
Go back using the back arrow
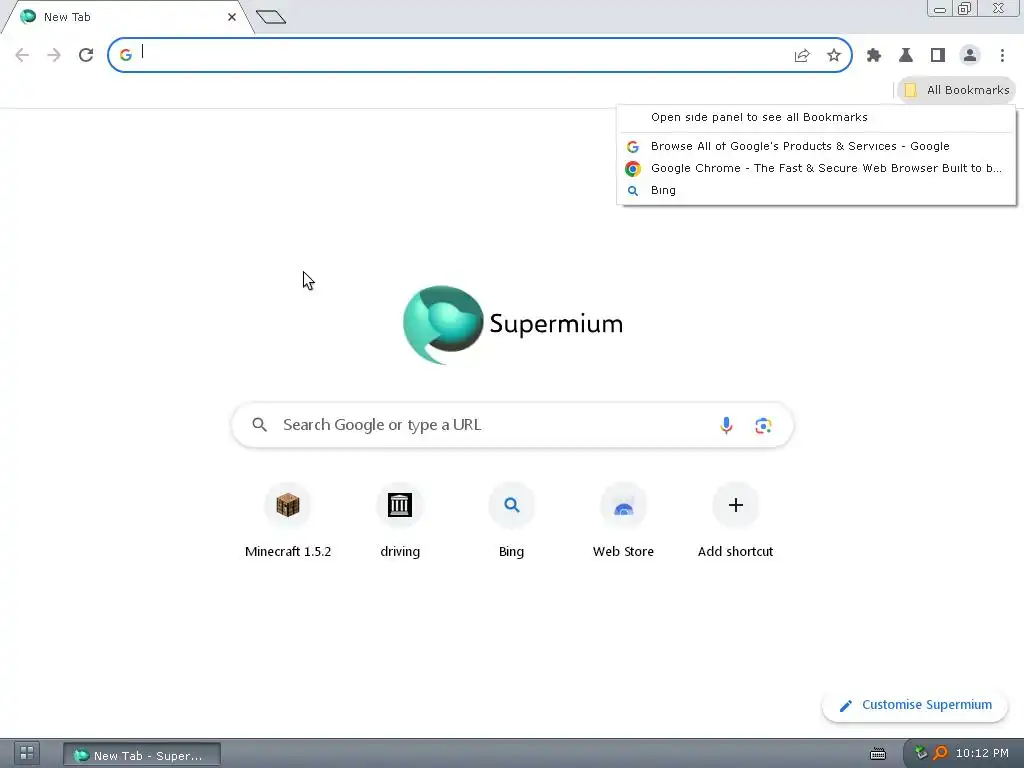pyautogui.click(x=22, y=55)
